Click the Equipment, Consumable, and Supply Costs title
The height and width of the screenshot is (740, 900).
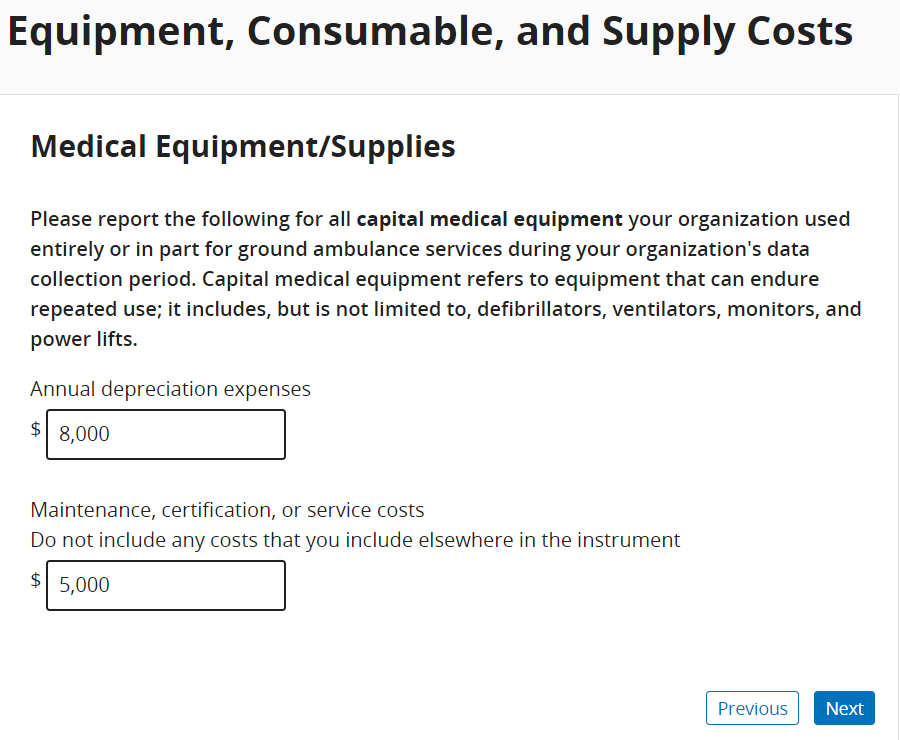point(430,32)
